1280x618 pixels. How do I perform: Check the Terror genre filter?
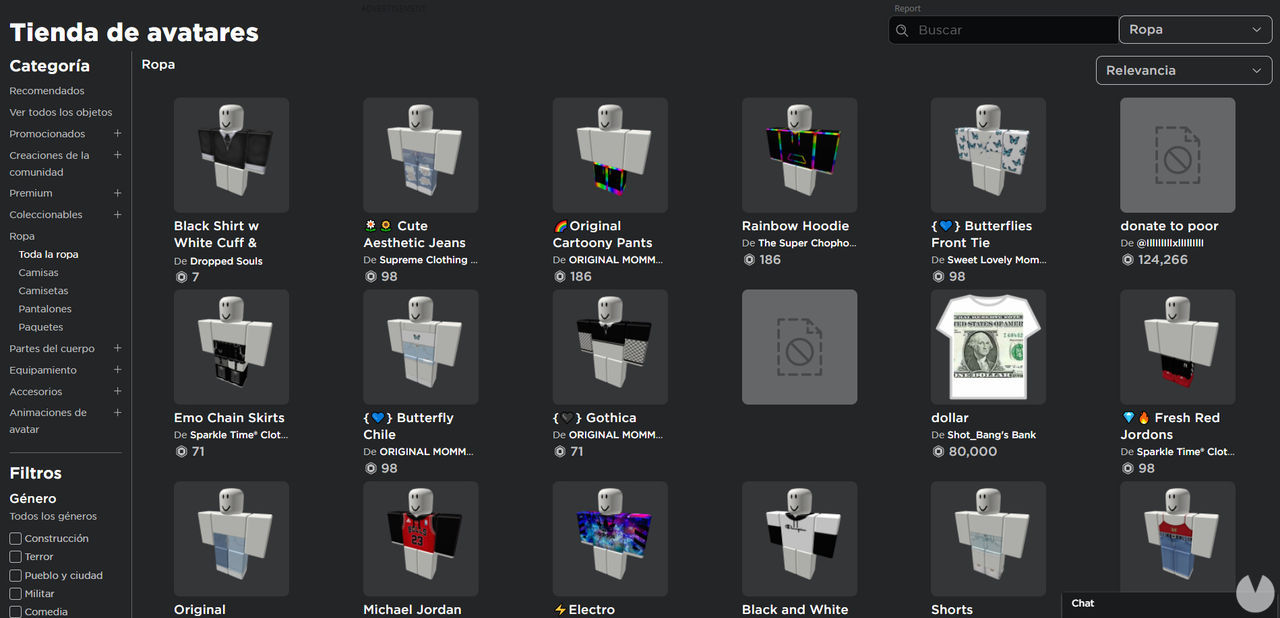pos(15,557)
